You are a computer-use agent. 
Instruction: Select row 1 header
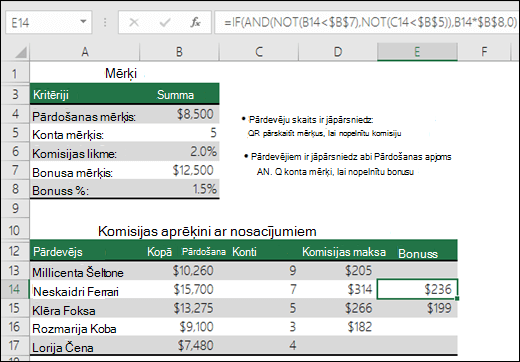coord(15,73)
